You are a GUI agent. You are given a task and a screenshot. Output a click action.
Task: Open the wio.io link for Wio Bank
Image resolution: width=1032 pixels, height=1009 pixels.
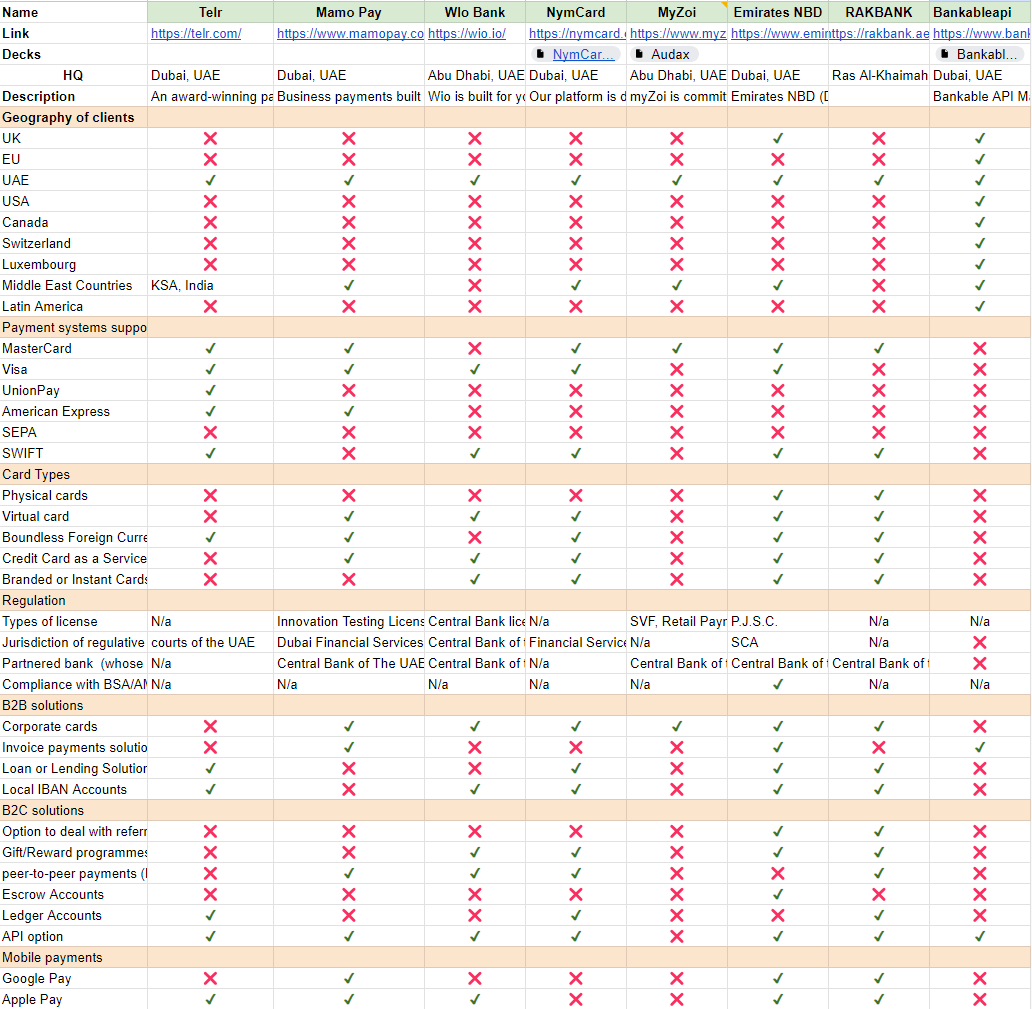pyautogui.click(x=466, y=33)
